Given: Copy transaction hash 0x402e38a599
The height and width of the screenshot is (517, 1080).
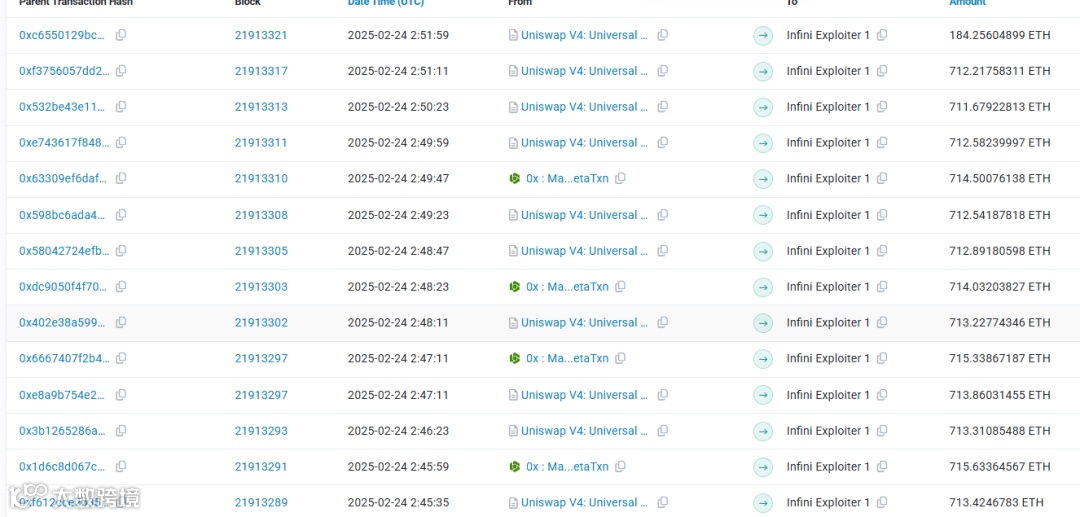Looking at the screenshot, I should click(x=121, y=322).
